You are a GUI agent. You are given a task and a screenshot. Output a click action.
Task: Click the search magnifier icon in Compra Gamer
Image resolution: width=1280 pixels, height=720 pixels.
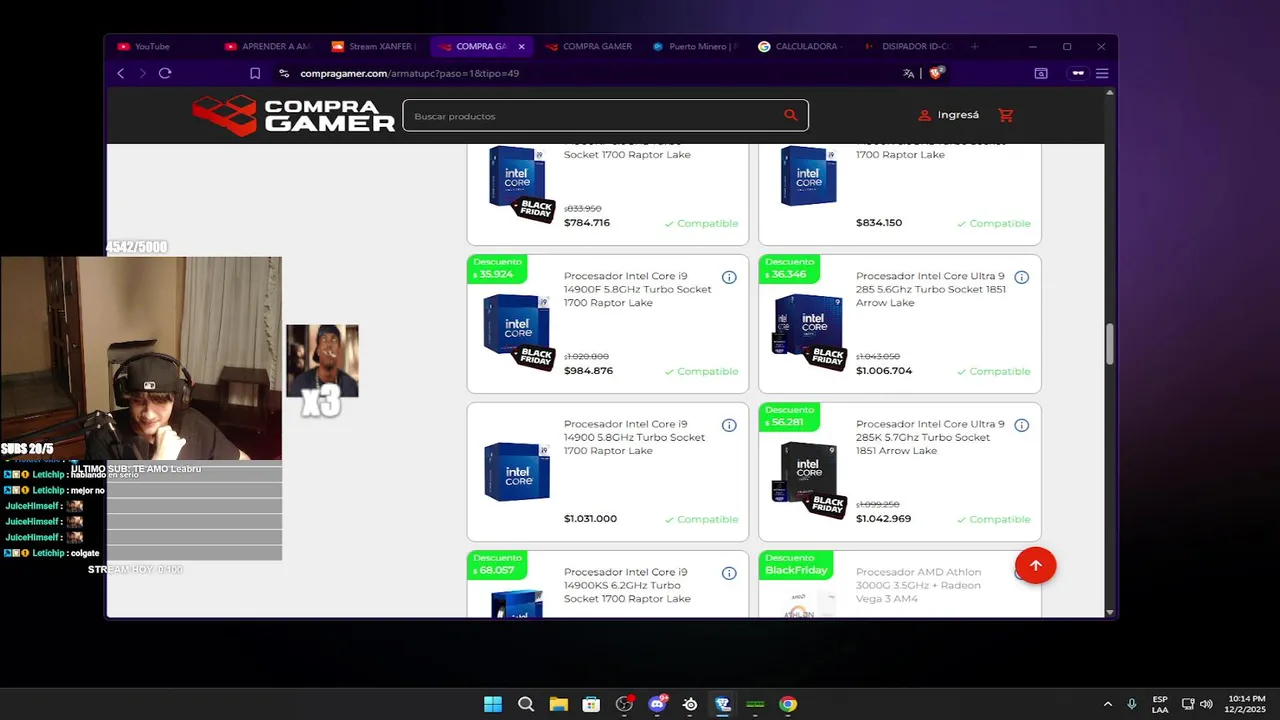[x=790, y=115]
